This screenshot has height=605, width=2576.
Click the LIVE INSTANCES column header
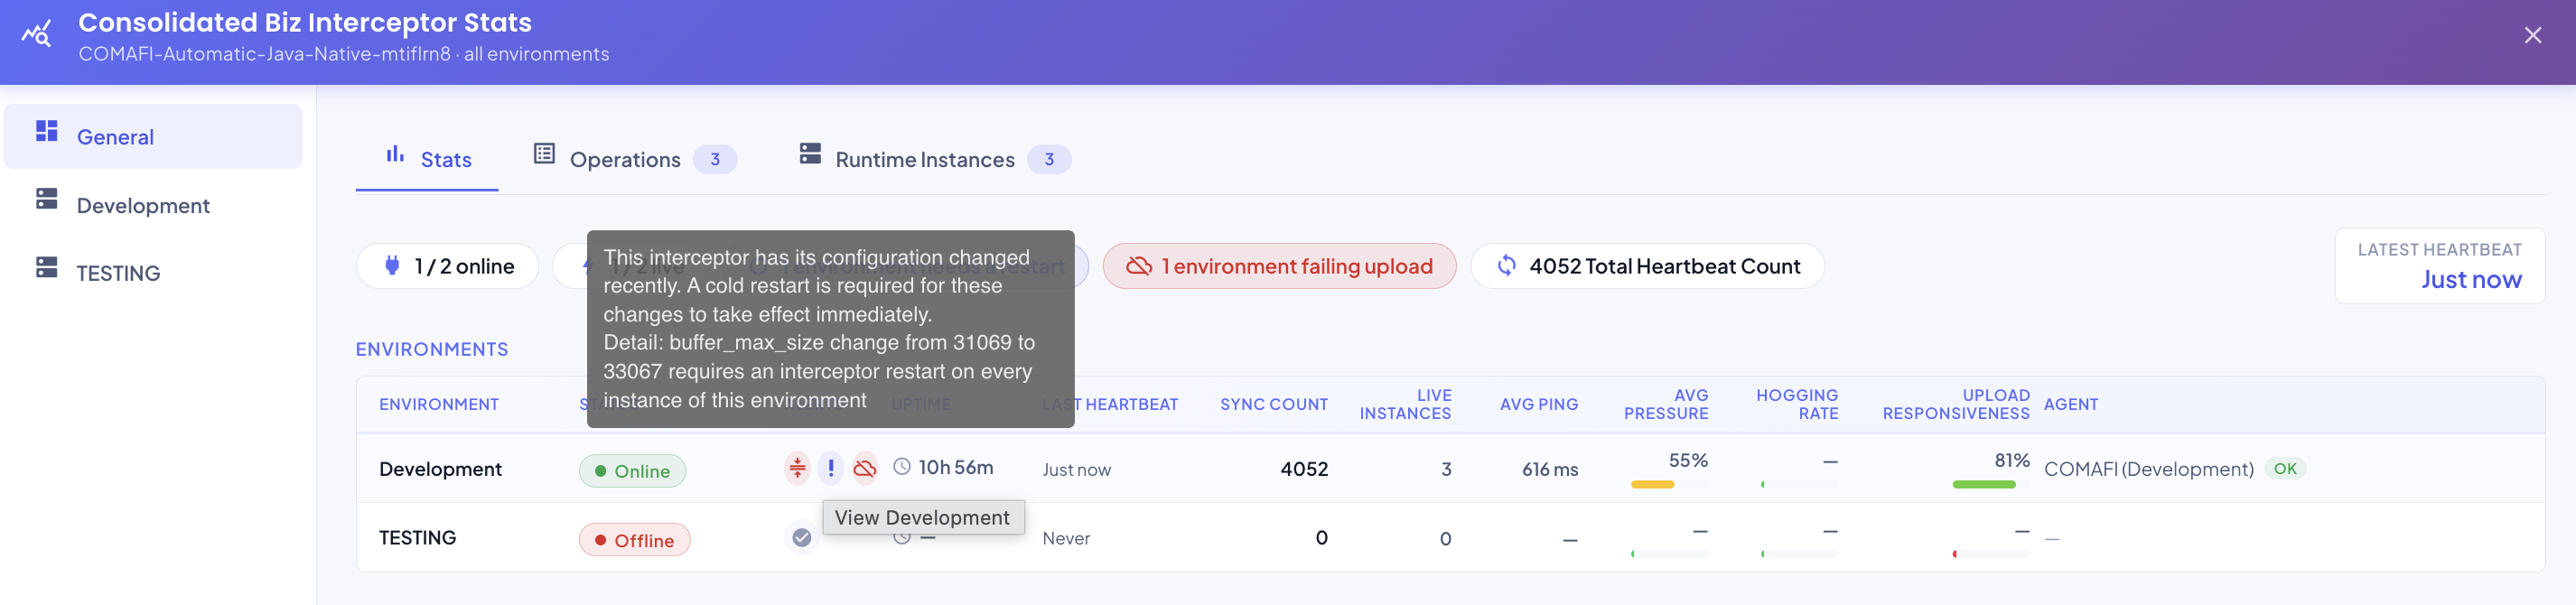[1405, 404]
